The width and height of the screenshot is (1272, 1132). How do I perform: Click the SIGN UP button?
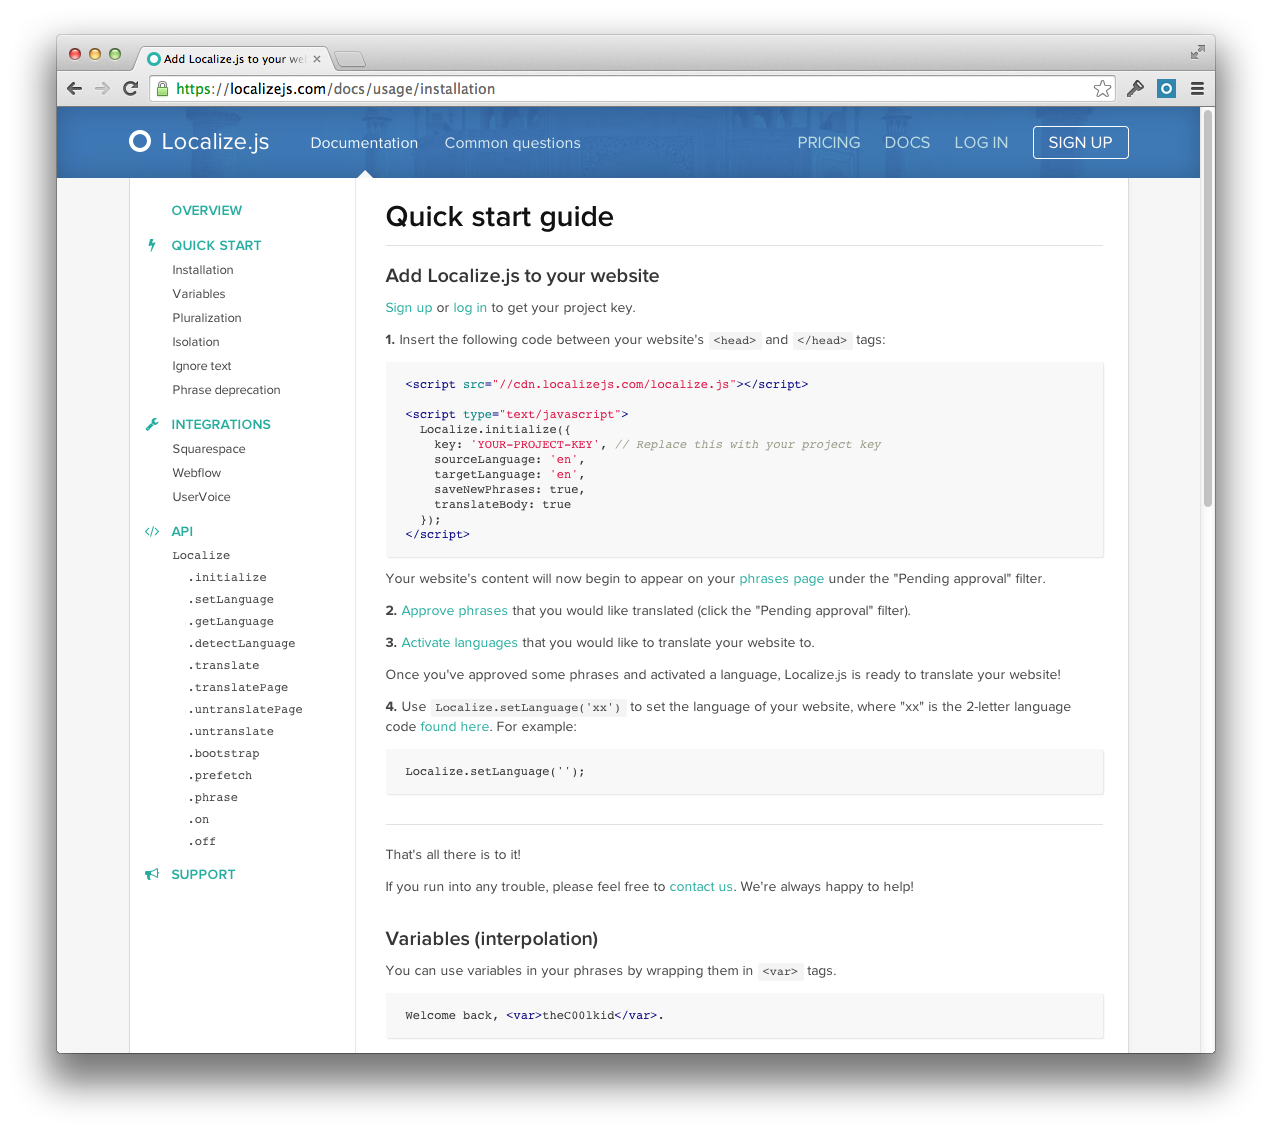[1080, 142]
